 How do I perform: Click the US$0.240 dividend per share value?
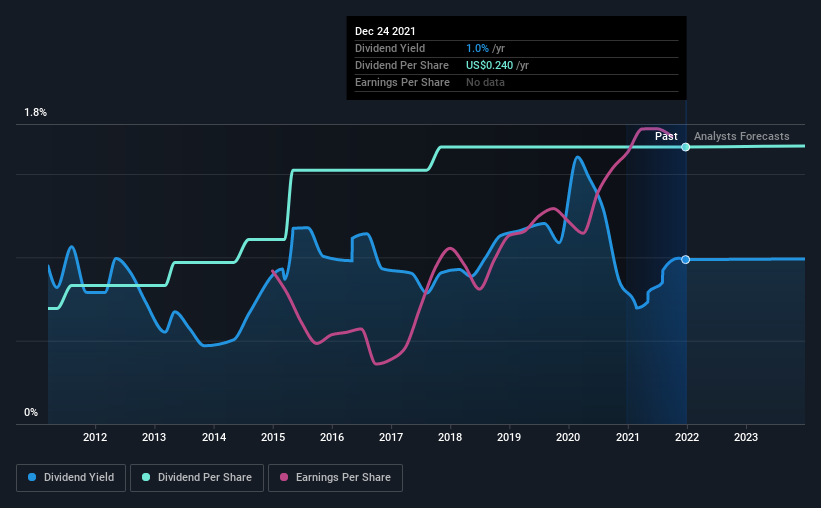point(490,65)
